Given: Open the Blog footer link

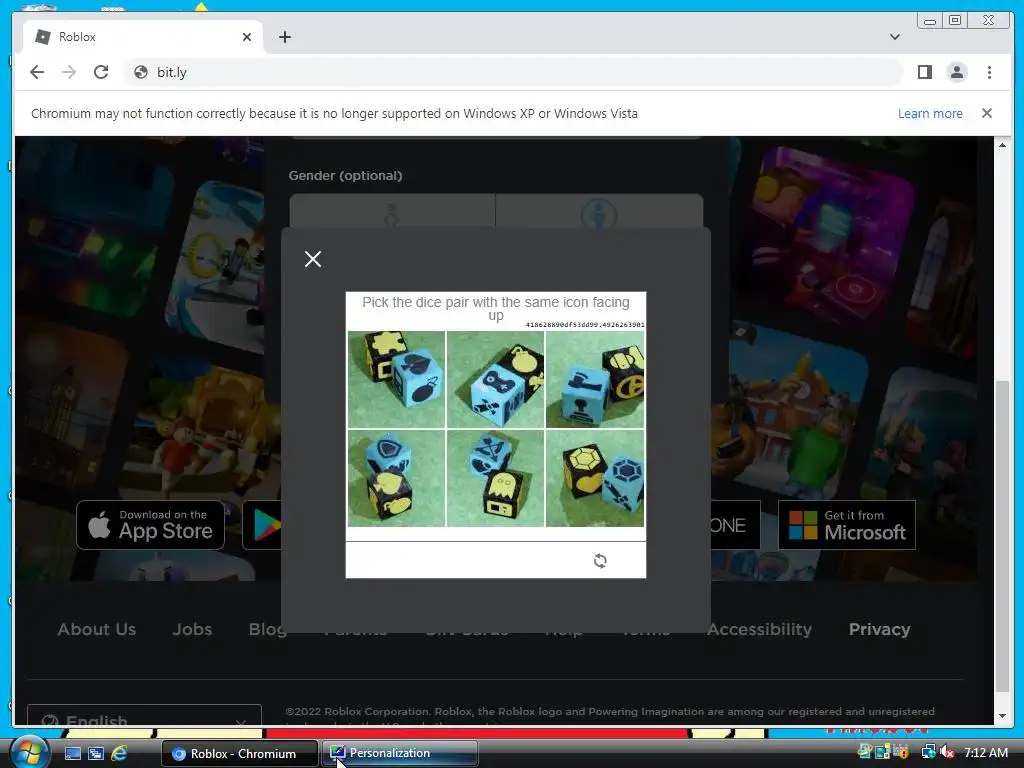Looking at the screenshot, I should [267, 630].
